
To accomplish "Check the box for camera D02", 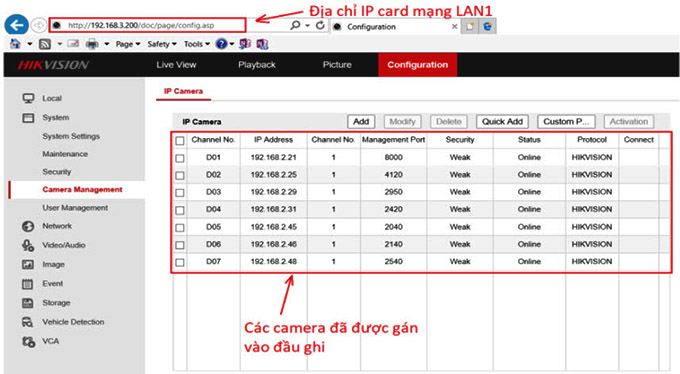I will [x=180, y=176].
